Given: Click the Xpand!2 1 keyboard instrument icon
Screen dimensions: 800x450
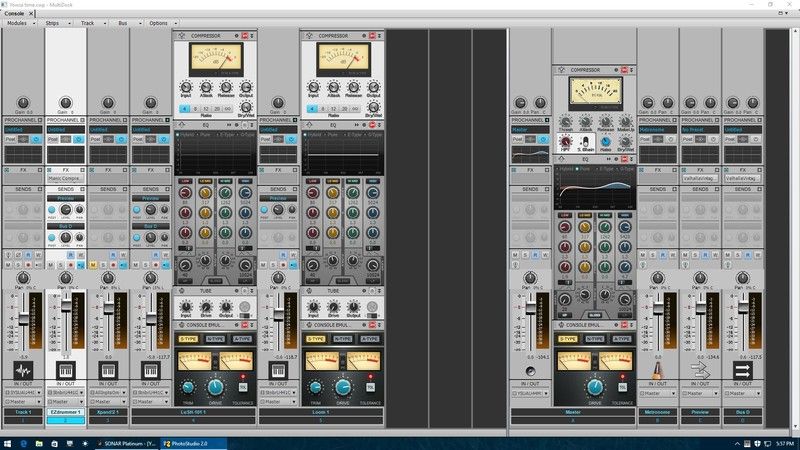Looking at the screenshot, I should pyautogui.click(x=108, y=370).
